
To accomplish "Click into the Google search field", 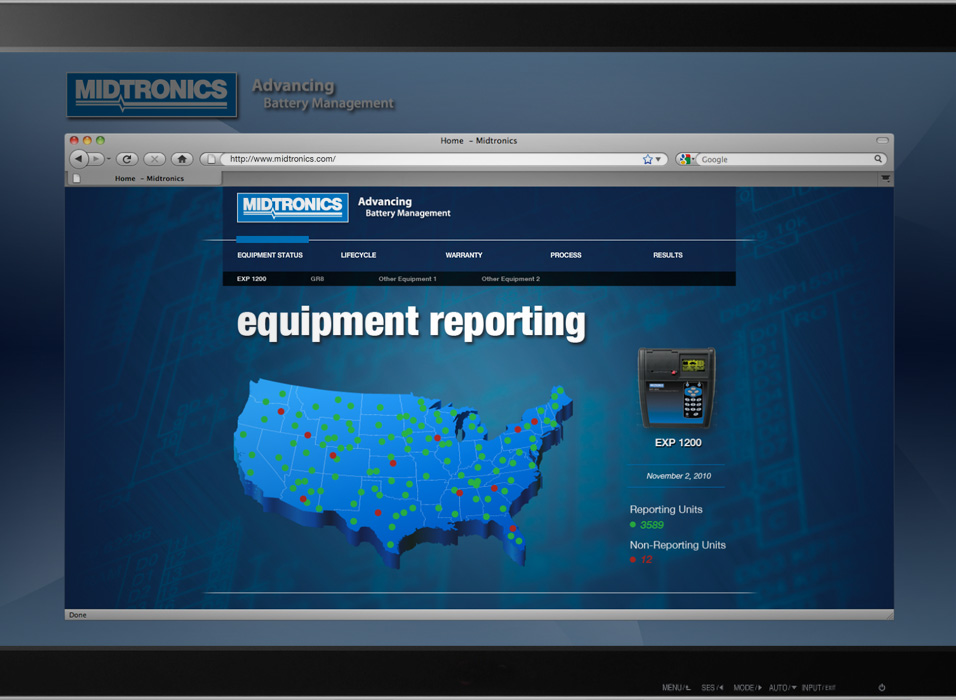I will (785, 159).
